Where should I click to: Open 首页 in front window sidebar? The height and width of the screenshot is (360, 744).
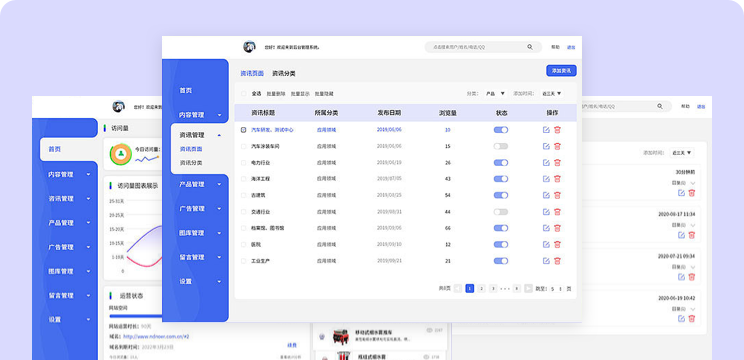point(186,90)
